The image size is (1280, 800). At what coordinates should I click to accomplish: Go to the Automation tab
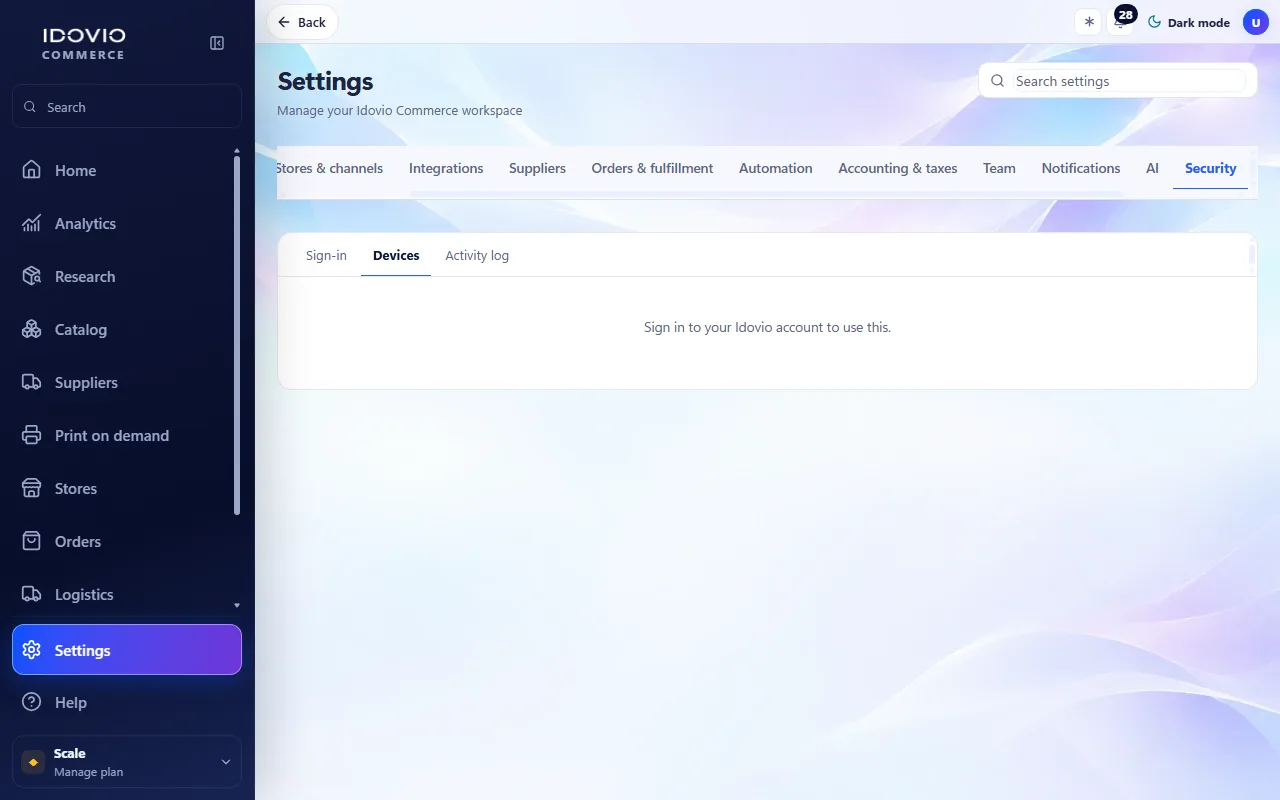click(776, 168)
